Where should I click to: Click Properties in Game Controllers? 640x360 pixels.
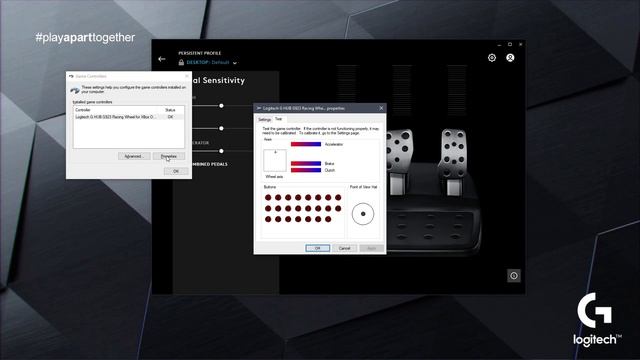click(x=169, y=156)
